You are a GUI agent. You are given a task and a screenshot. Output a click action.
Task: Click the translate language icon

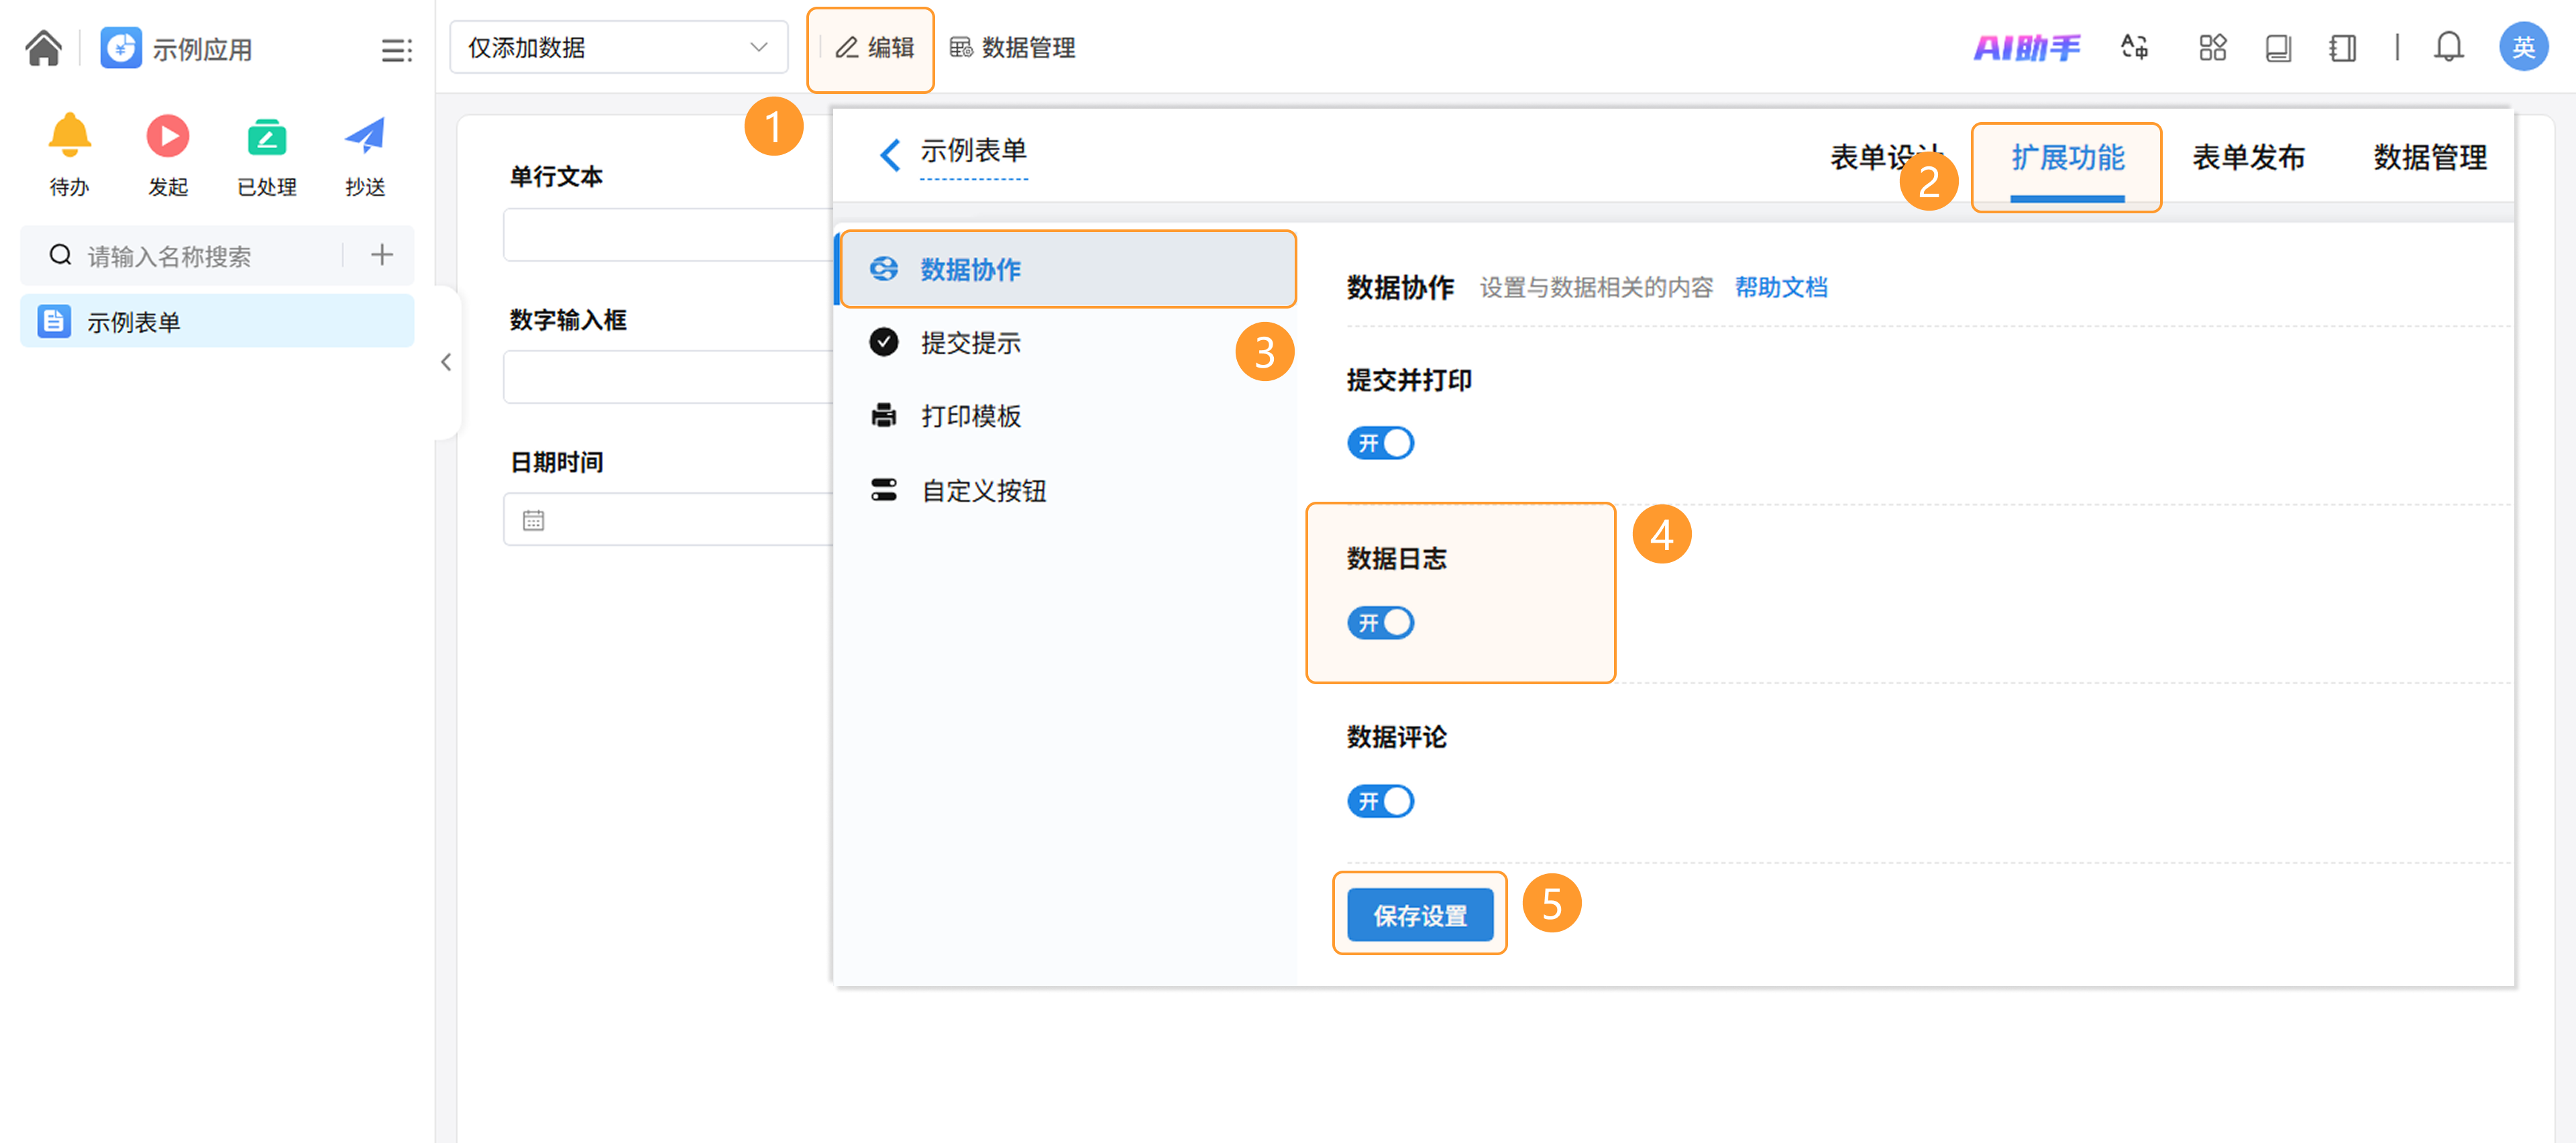[x=2134, y=47]
